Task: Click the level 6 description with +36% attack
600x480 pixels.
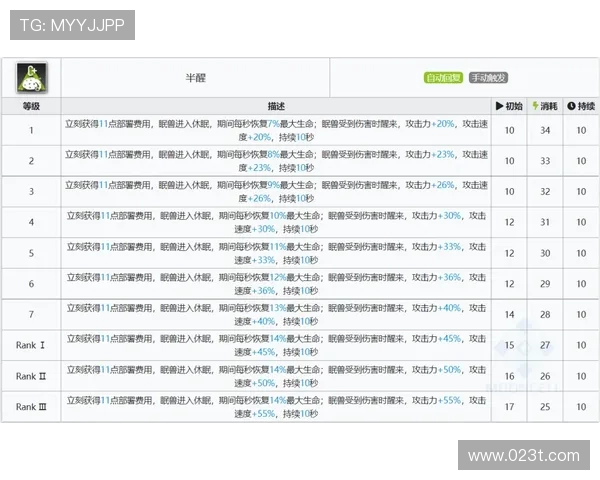Action: coord(276,284)
